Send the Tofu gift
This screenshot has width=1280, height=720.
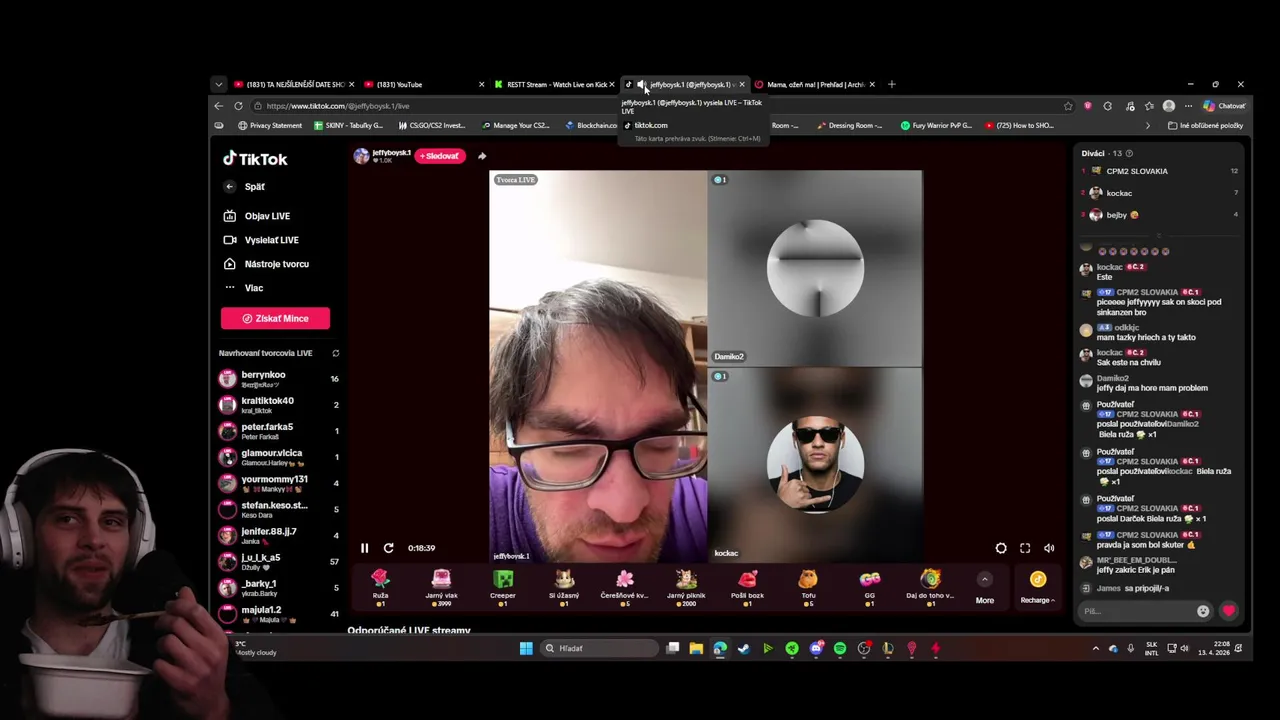(x=808, y=587)
